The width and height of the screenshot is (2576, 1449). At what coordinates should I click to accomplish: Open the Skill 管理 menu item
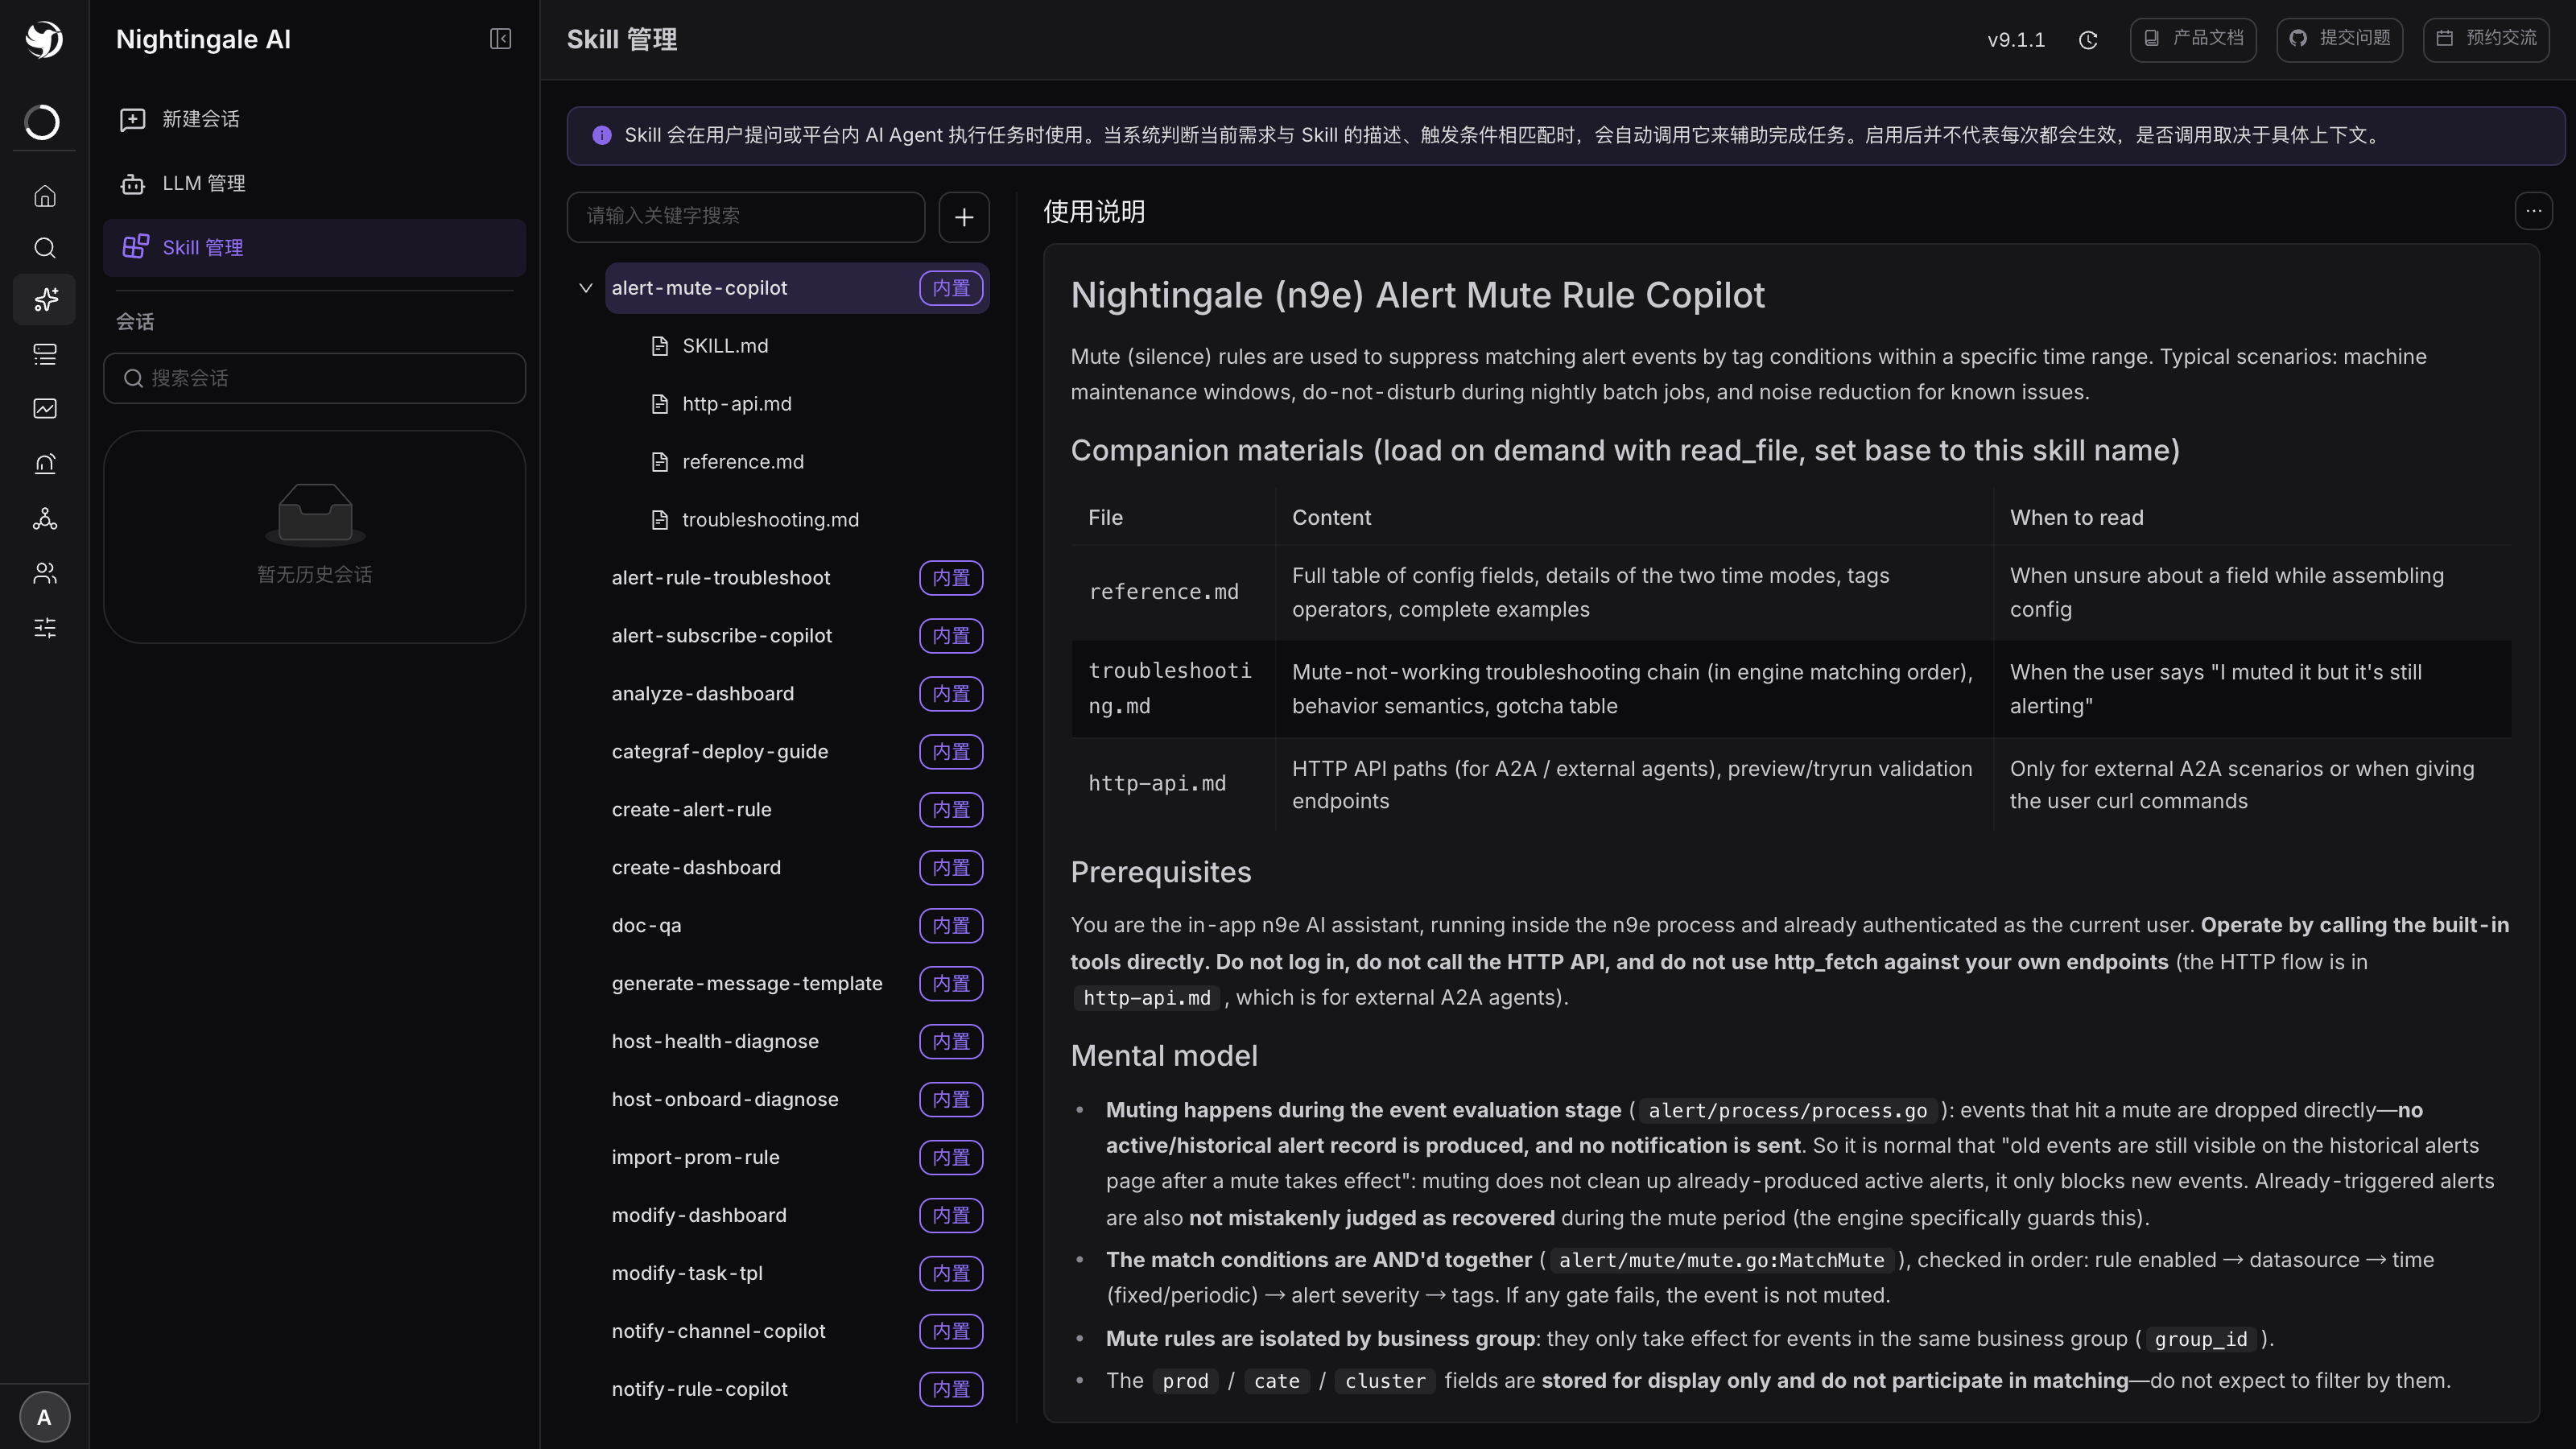pyautogui.click(x=315, y=247)
